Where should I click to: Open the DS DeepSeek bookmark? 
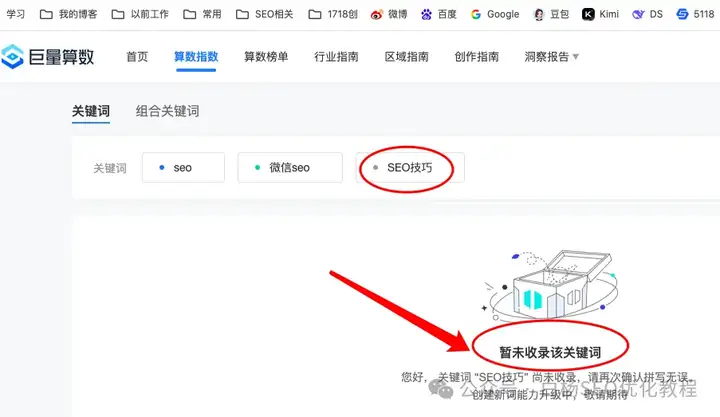click(647, 15)
